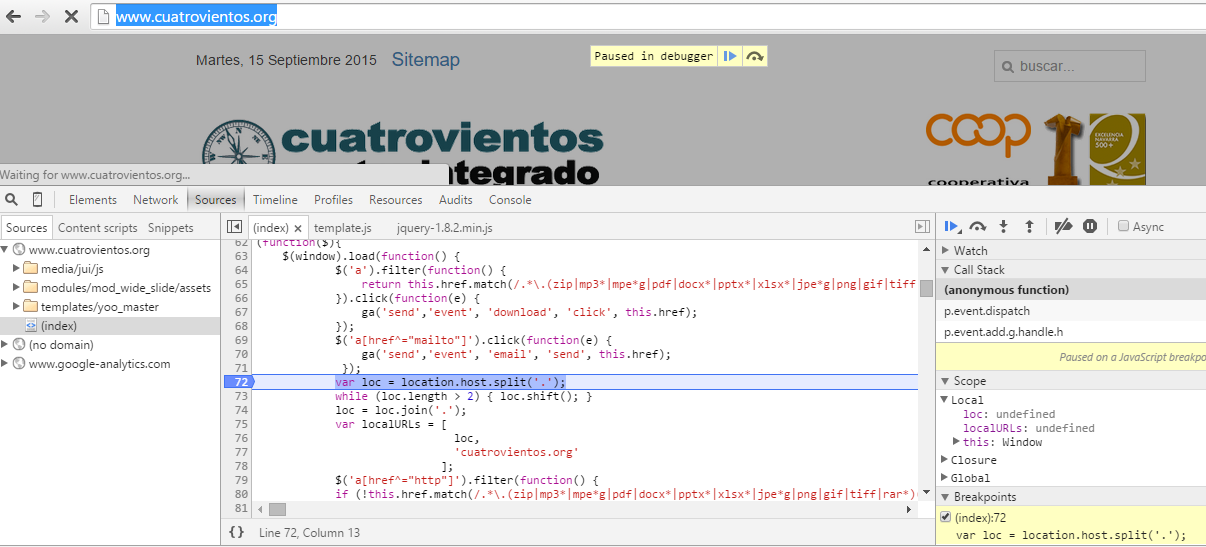Collapse the www.cuatrovientos.org tree node
The width and height of the screenshot is (1206, 547).
[x=6, y=250]
